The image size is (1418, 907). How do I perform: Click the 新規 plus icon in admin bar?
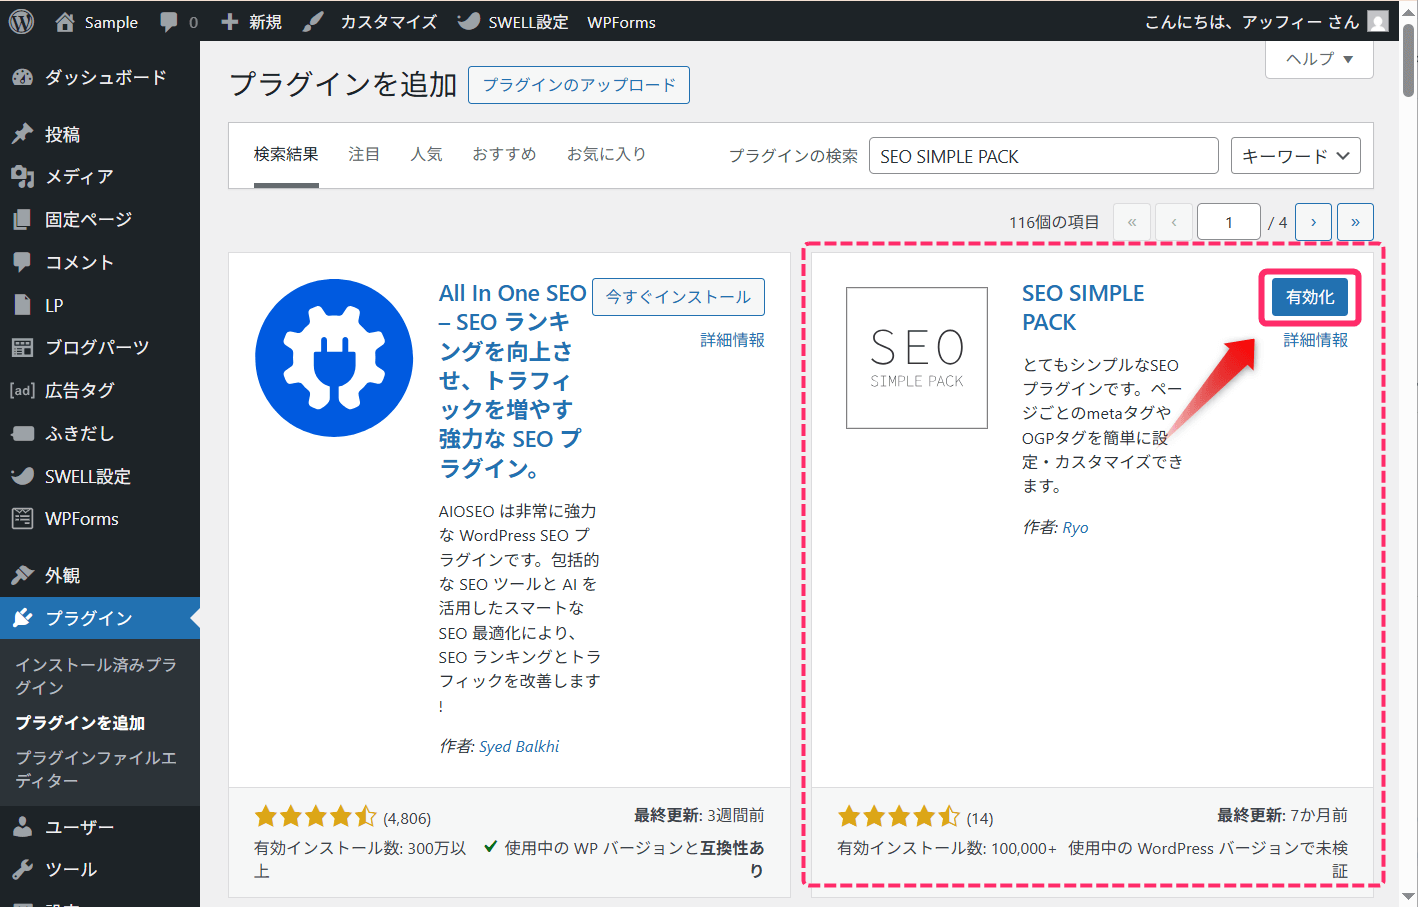[233, 21]
